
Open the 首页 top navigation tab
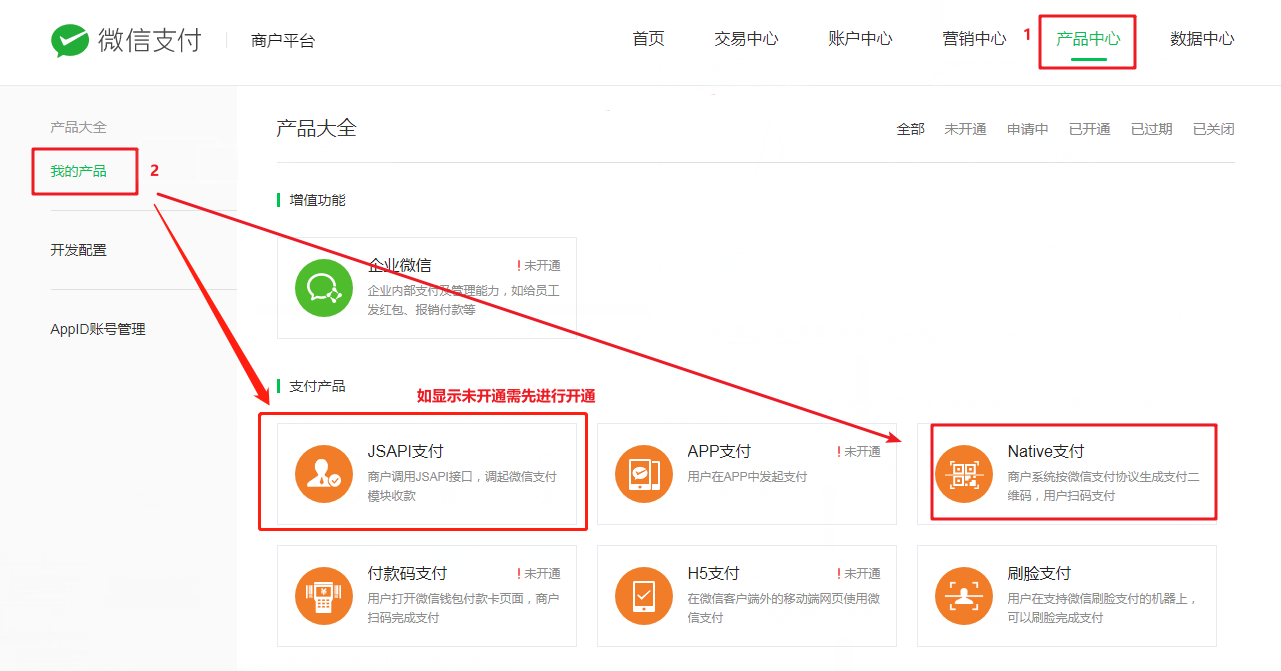pos(648,39)
